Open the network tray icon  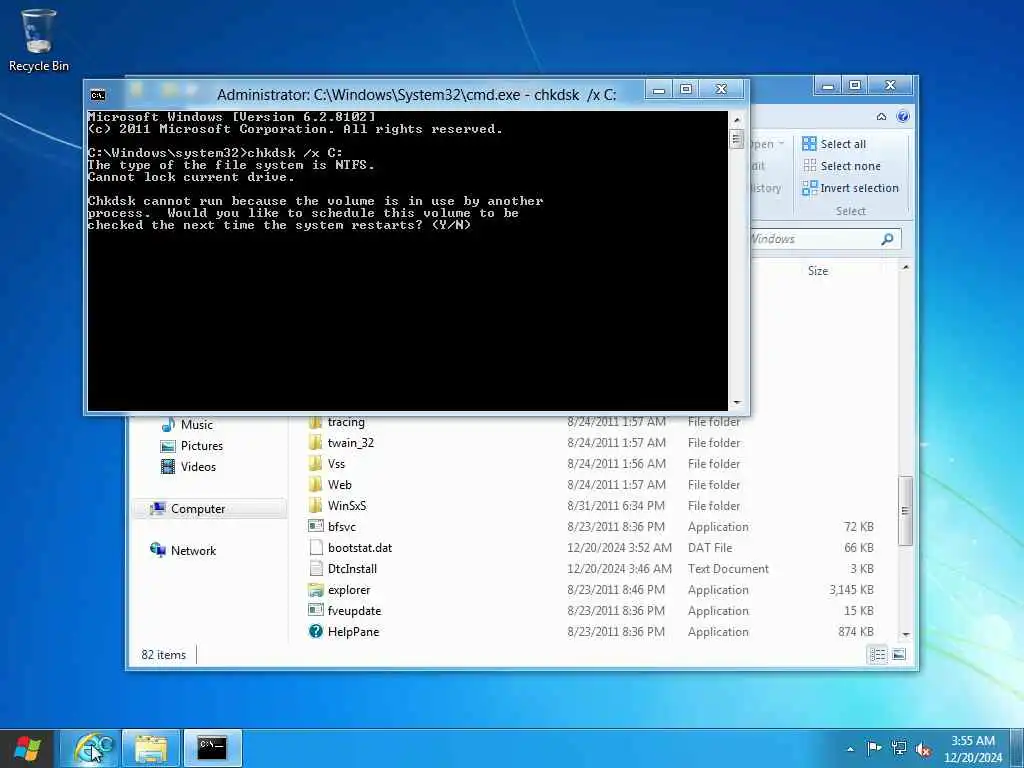899,748
